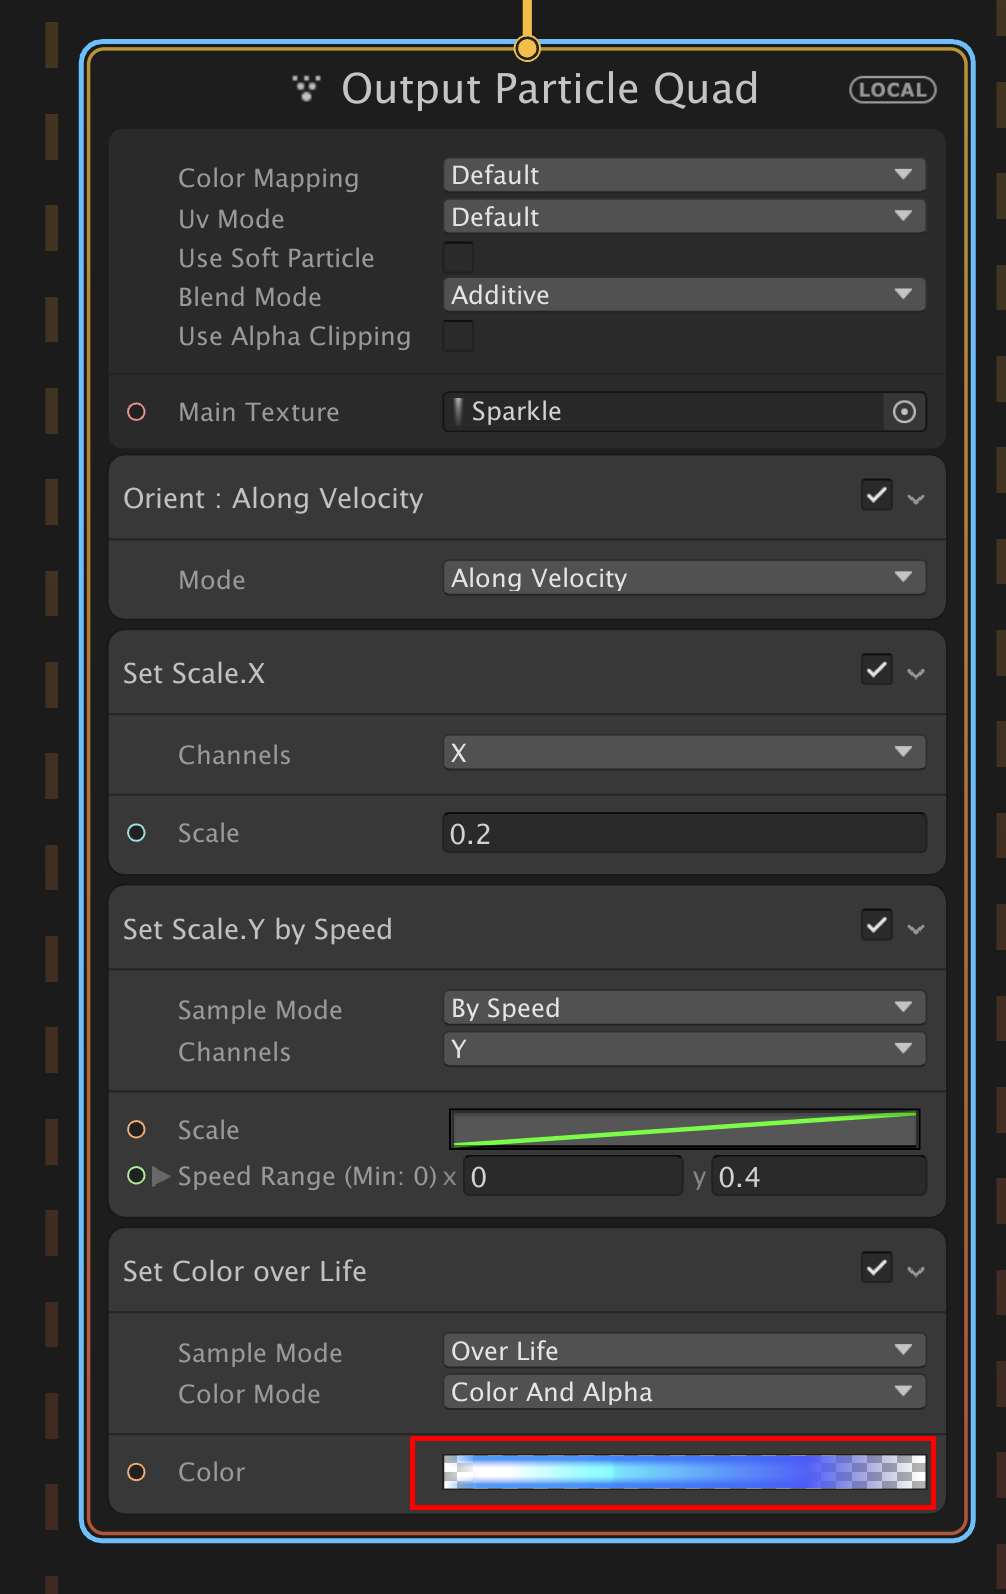This screenshot has width=1006, height=1594.
Task: Open the Color Mapping dropdown
Action: tap(683, 175)
